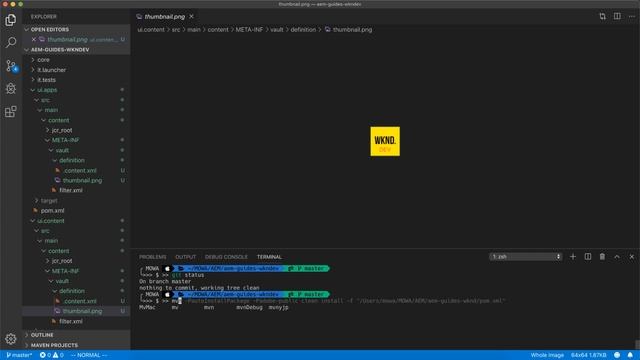Open notifications bell in status bar

pyautogui.click(x=630, y=355)
